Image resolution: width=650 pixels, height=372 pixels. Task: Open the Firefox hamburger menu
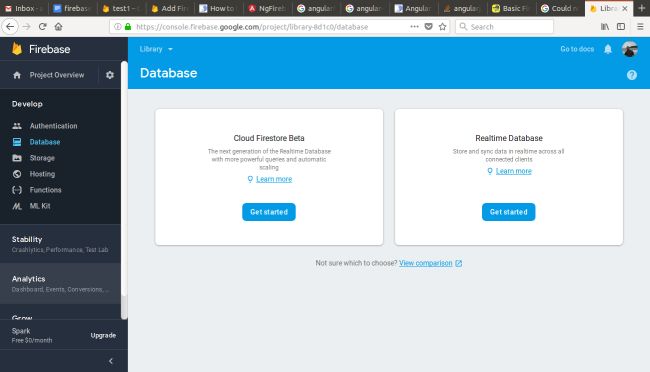click(640, 27)
